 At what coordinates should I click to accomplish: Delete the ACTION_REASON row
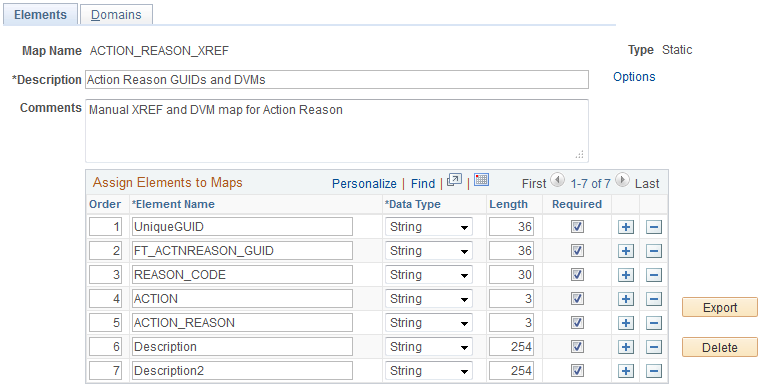[x=654, y=323]
